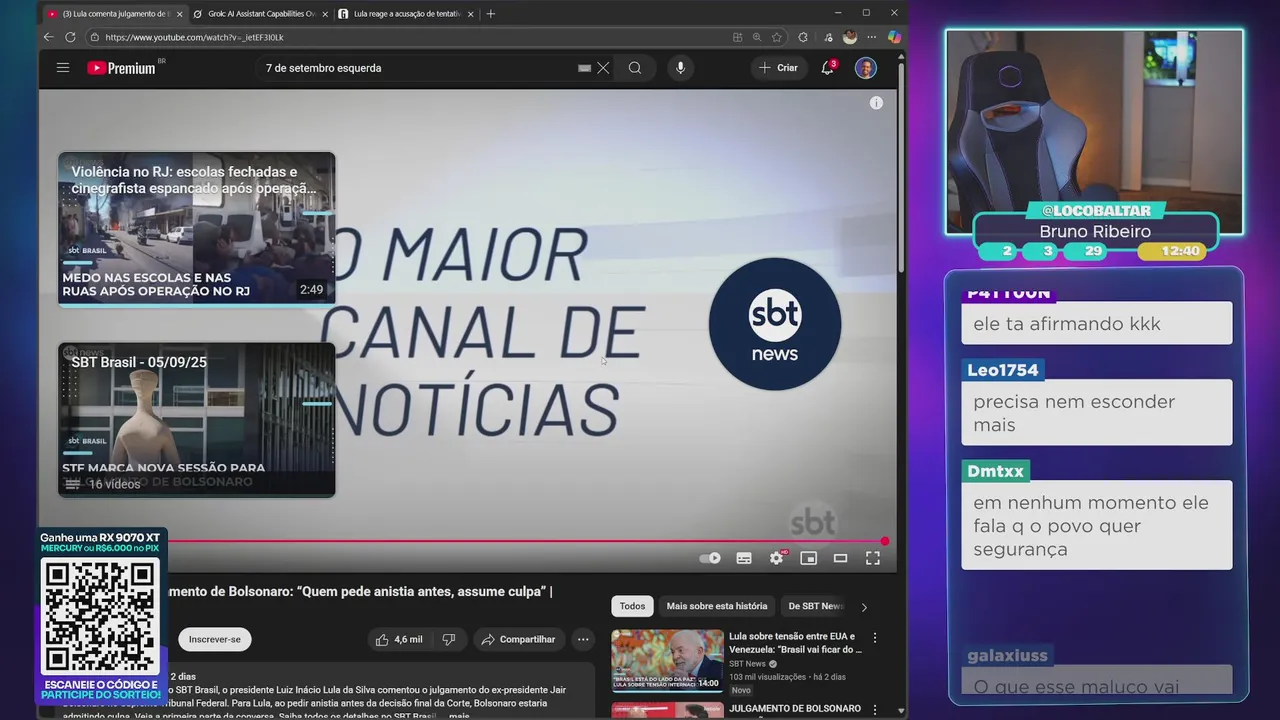Open the YouTube hamburger guide menu
The width and height of the screenshot is (1280, 720).
click(63, 68)
